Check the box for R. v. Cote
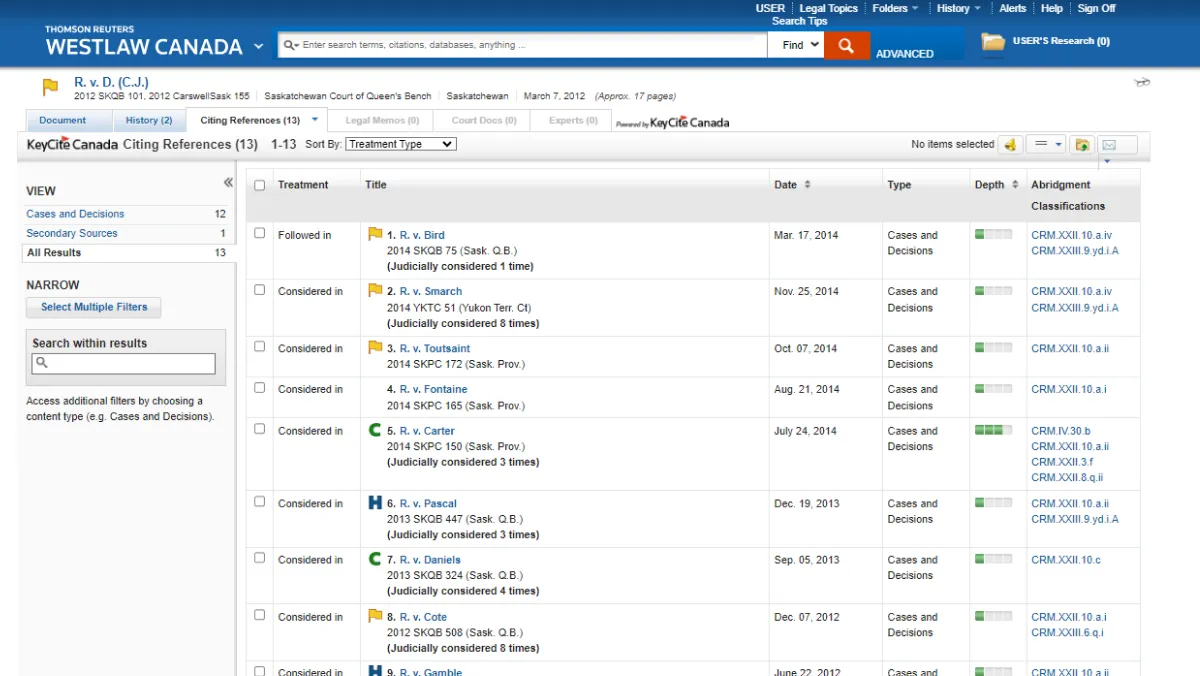This screenshot has height=676, width=1200. click(260, 615)
